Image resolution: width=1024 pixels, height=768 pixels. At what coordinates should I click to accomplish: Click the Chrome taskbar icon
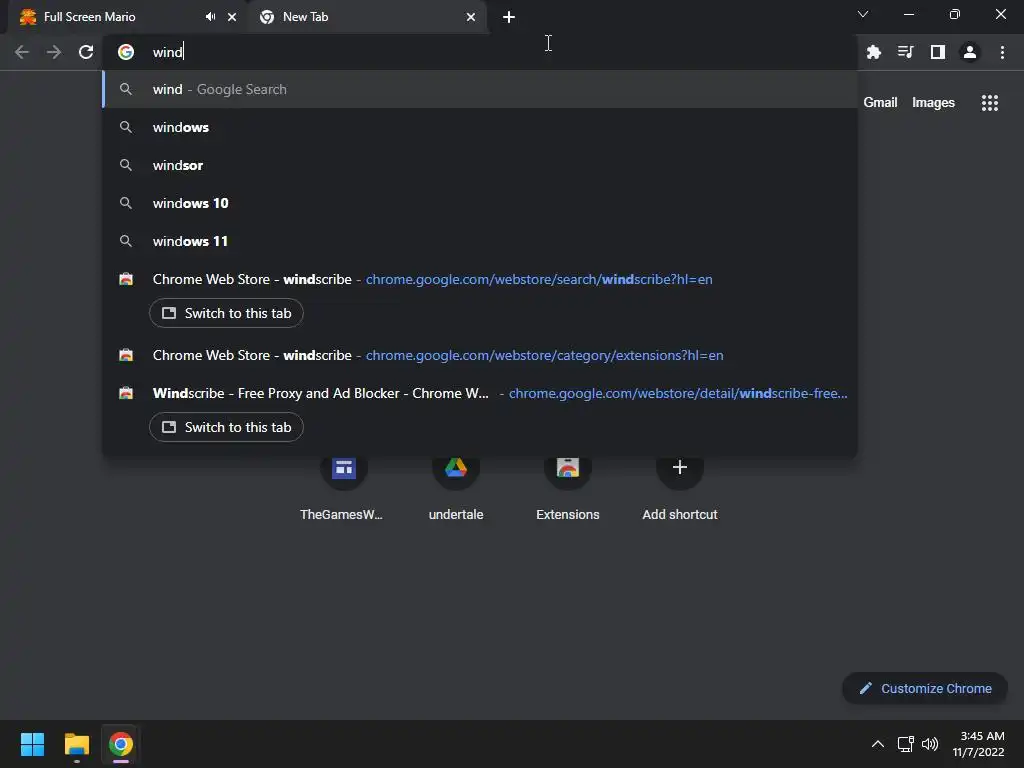121,744
